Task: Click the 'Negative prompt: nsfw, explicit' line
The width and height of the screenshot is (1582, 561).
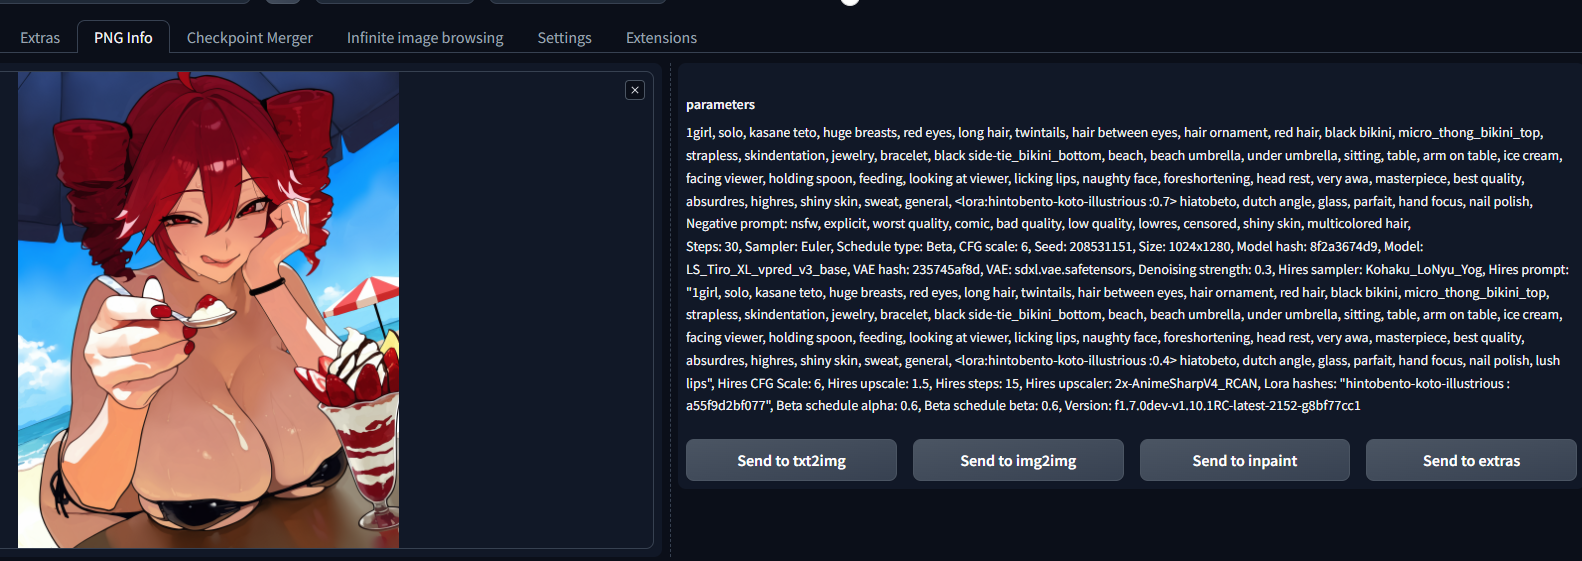Action: tap(1048, 223)
